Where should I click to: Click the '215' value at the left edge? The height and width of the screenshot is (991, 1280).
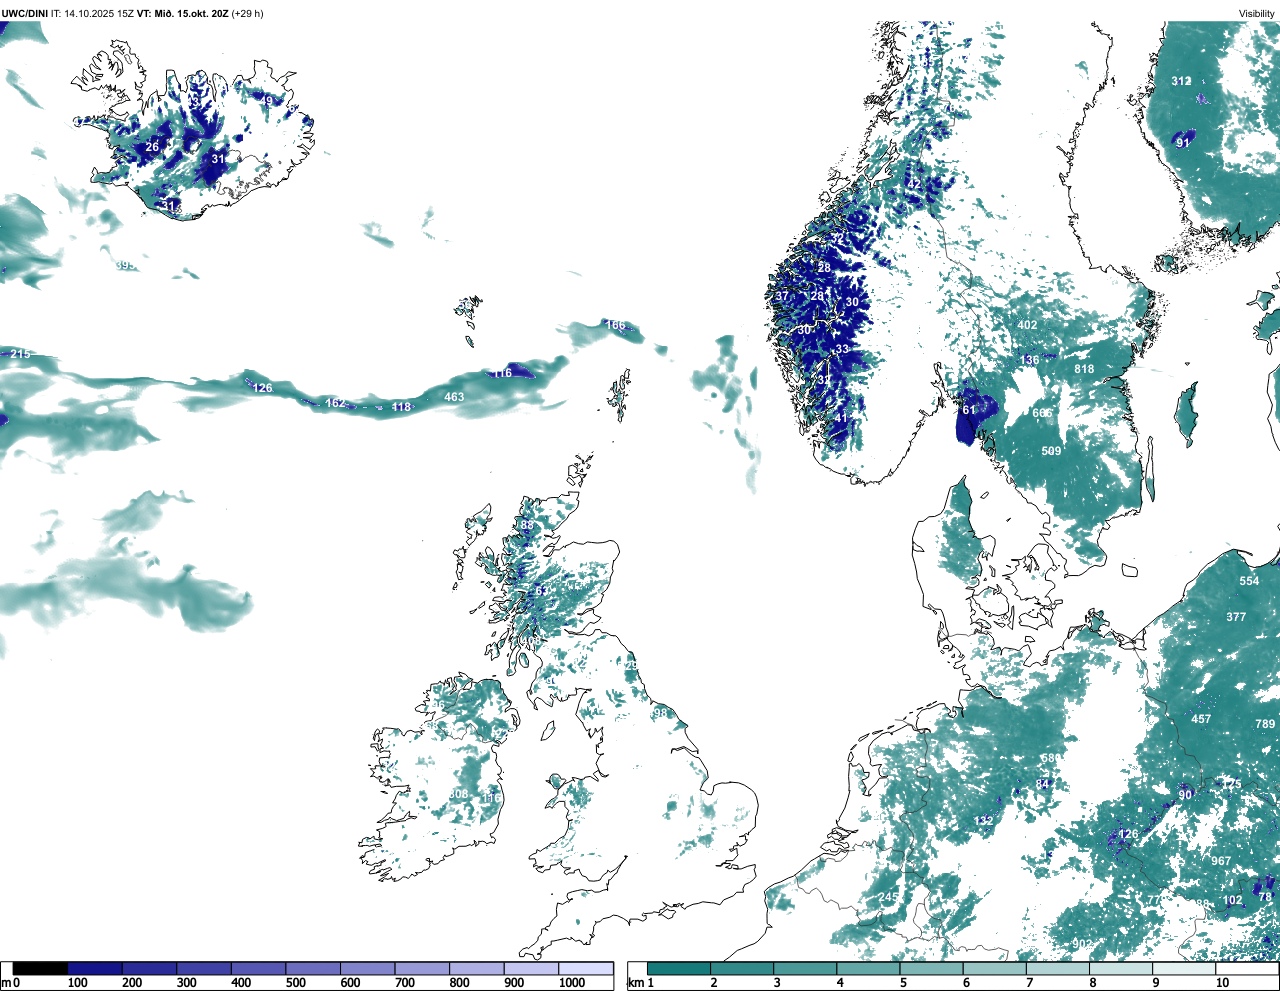[x=20, y=354]
